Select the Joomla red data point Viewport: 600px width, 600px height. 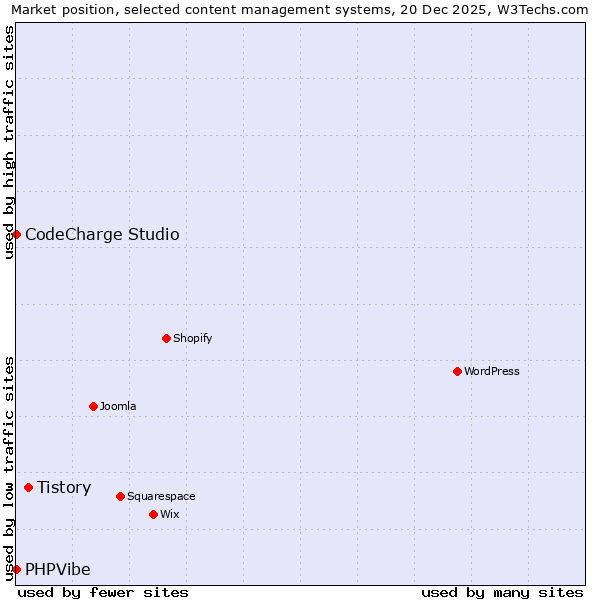(93, 406)
